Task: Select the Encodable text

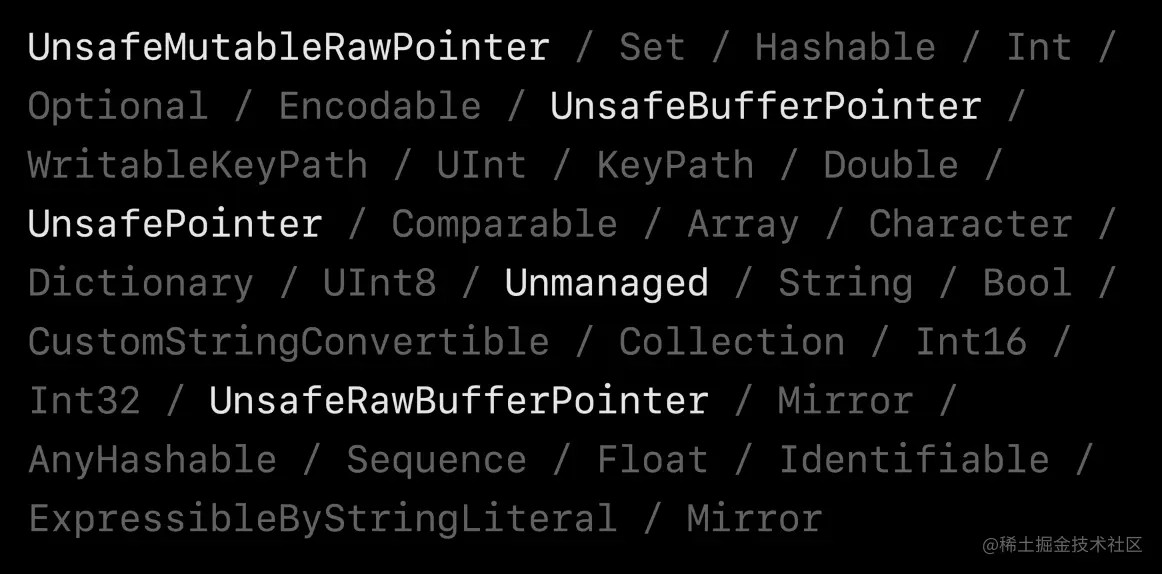Action: click(380, 106)
